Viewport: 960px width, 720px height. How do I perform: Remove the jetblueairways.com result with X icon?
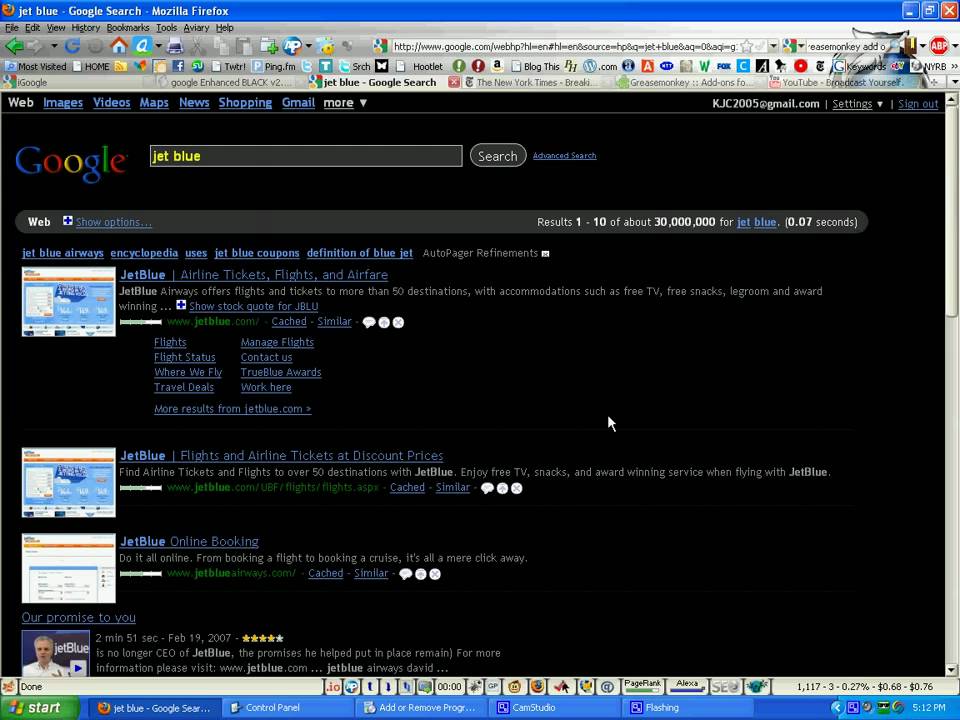pos(435,574)
